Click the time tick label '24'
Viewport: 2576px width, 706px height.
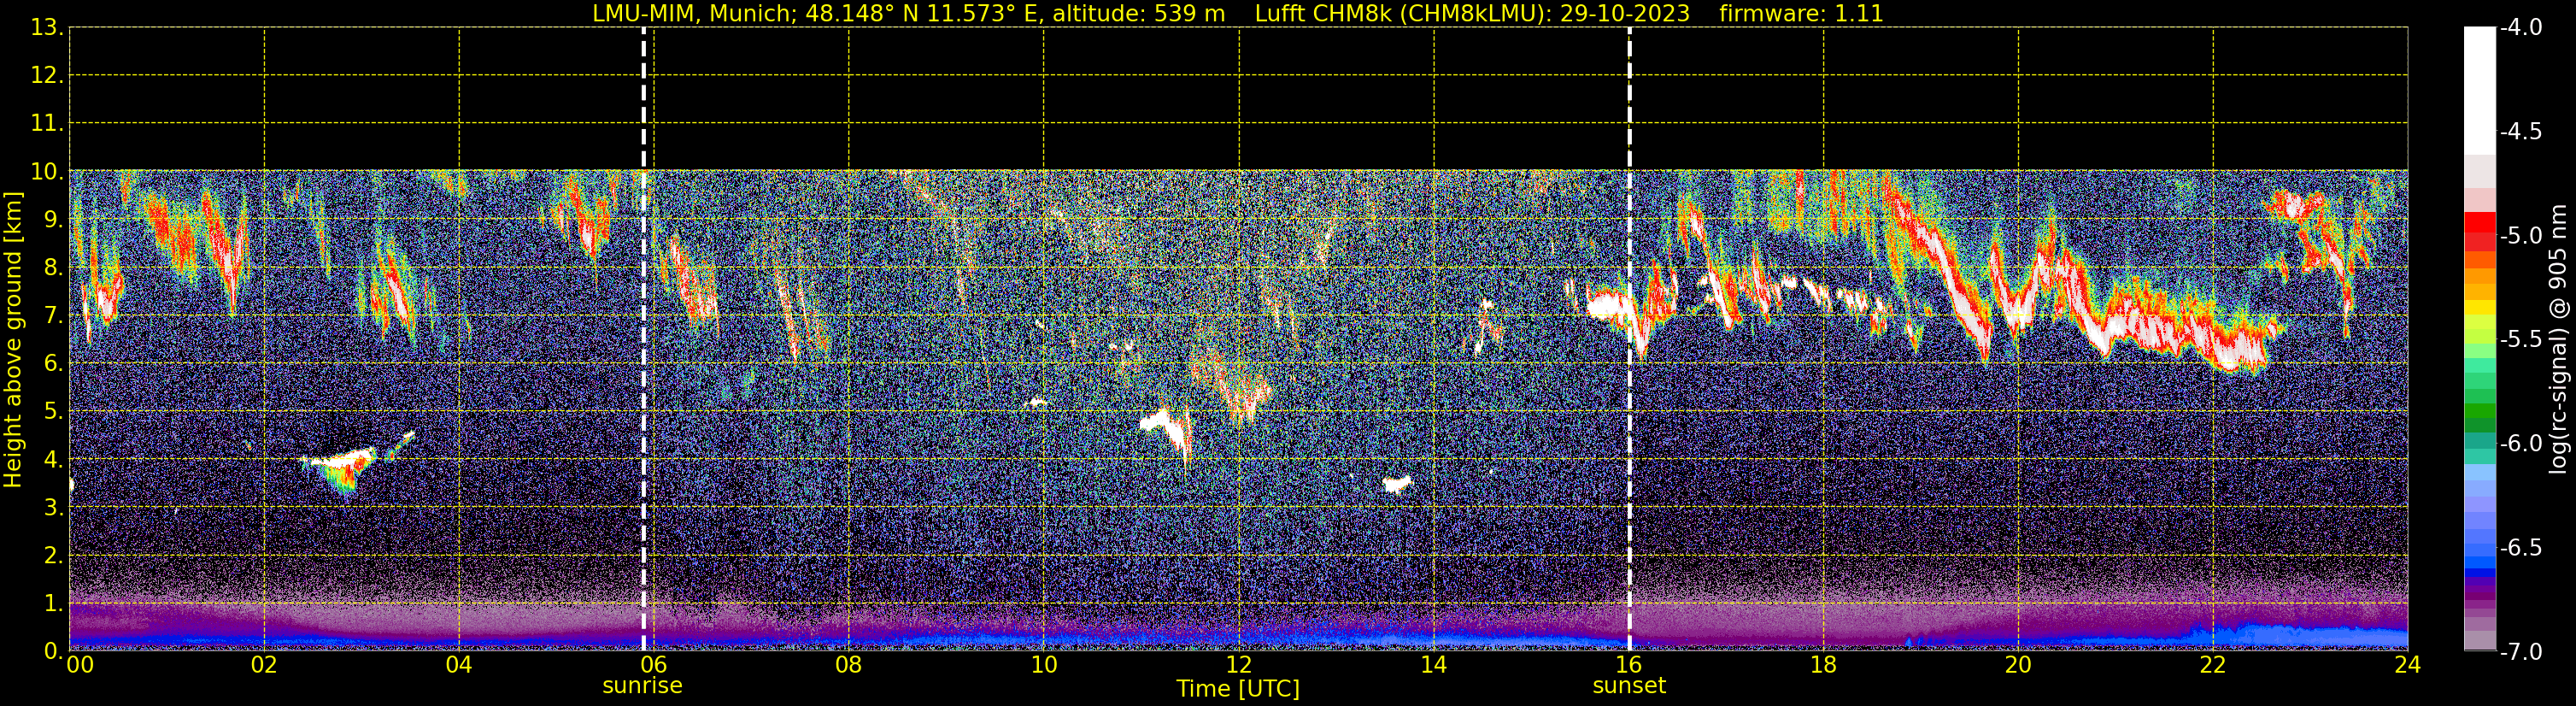[x=2408, y=665]
